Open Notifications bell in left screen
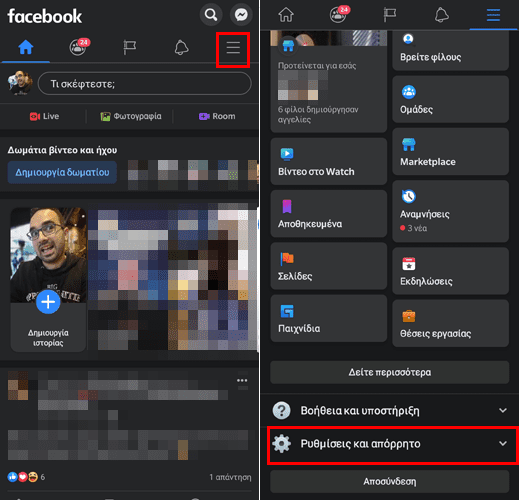The image size is (519, 500). [181, 47]
